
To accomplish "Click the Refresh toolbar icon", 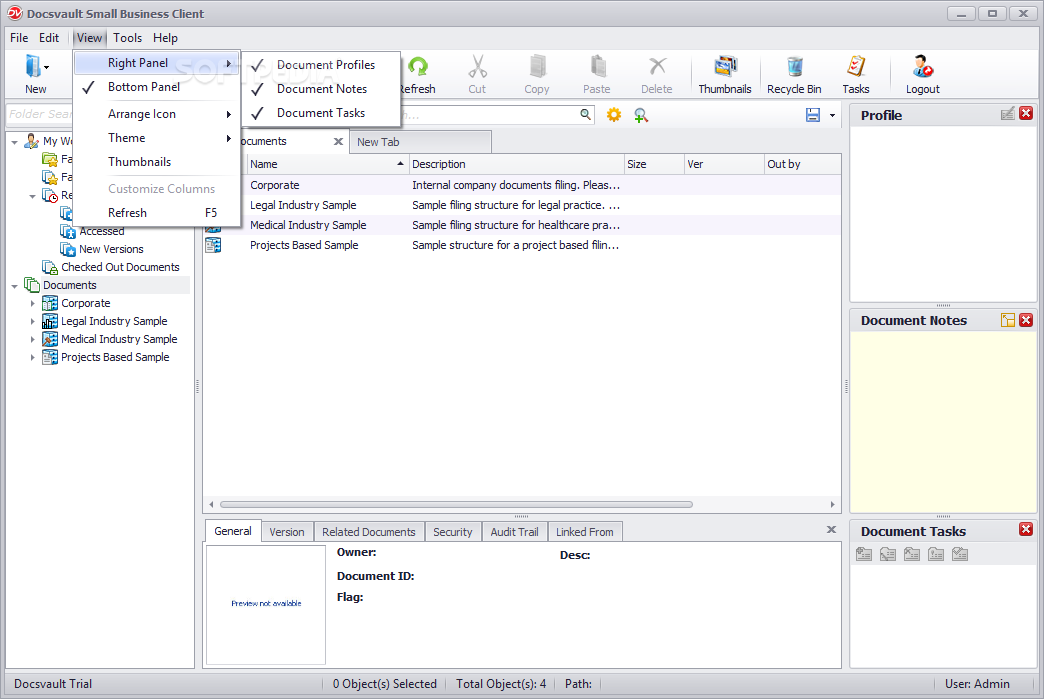I will (418, 67).
